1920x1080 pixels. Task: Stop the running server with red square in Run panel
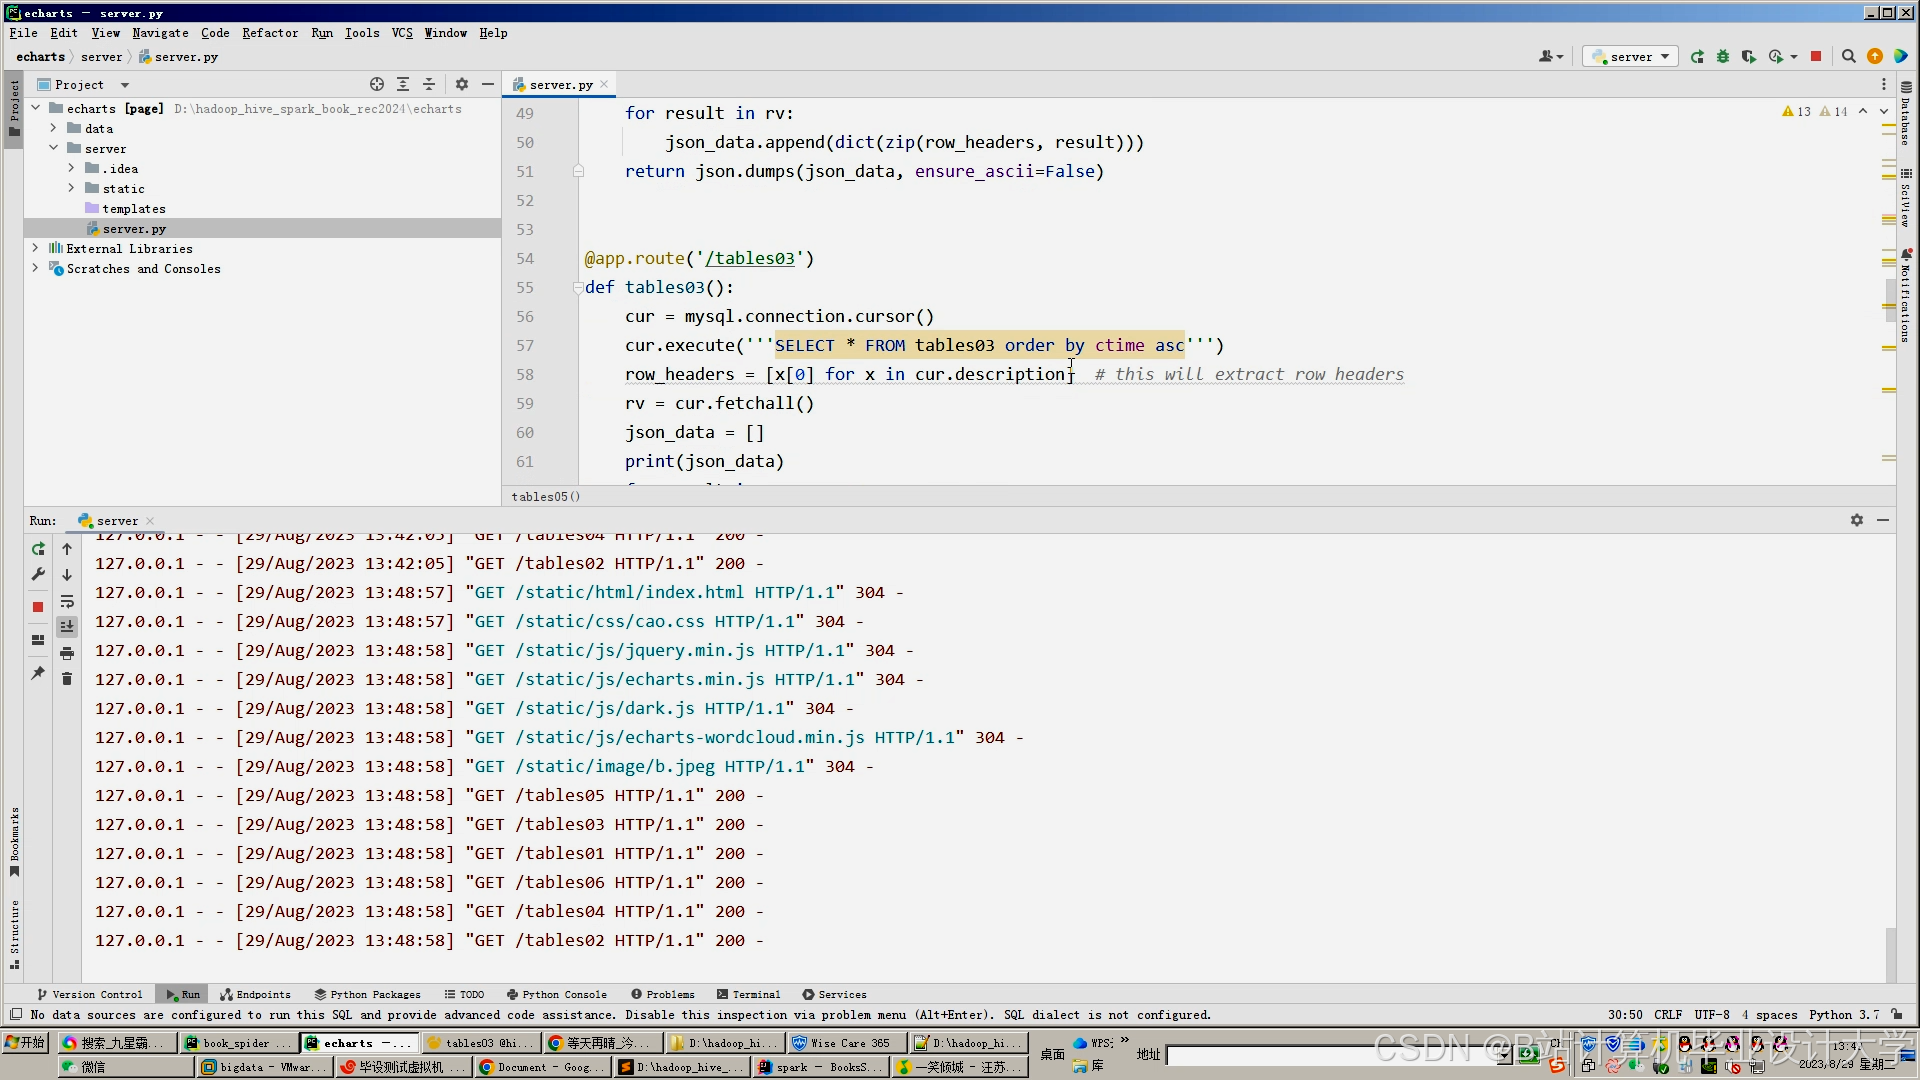pos(38,607)
